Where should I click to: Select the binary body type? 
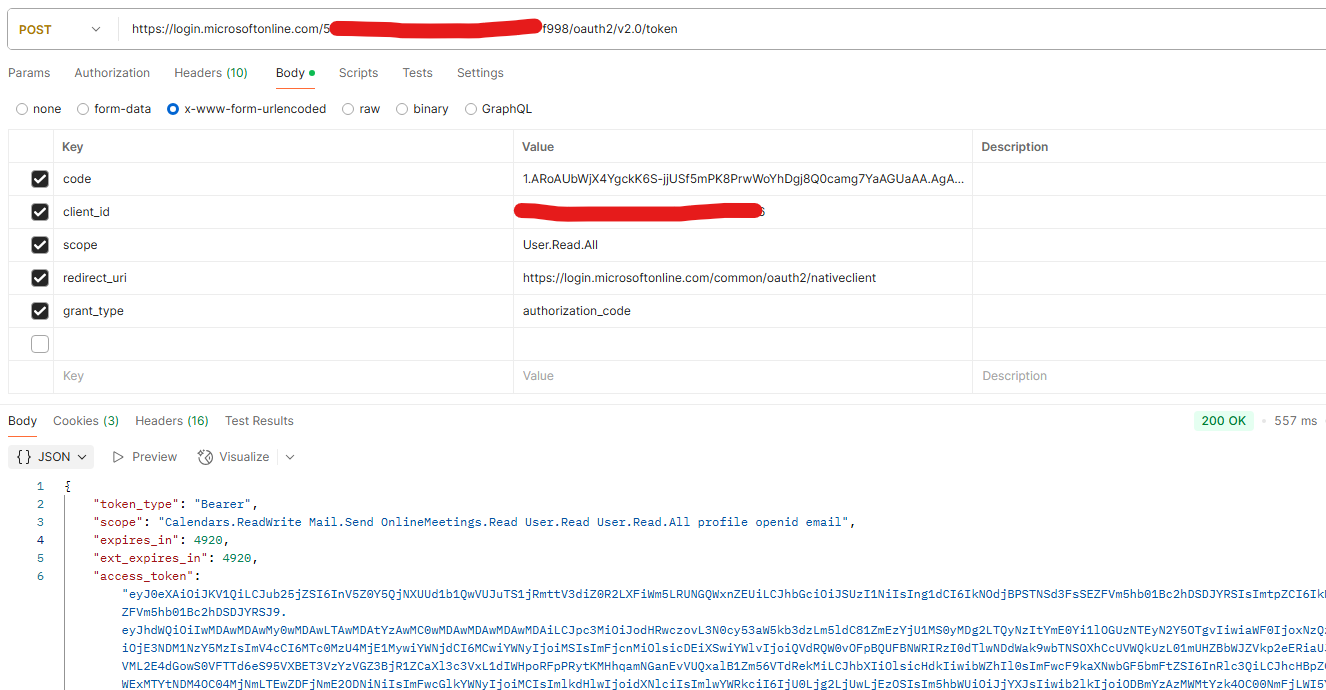coord(422,109)
